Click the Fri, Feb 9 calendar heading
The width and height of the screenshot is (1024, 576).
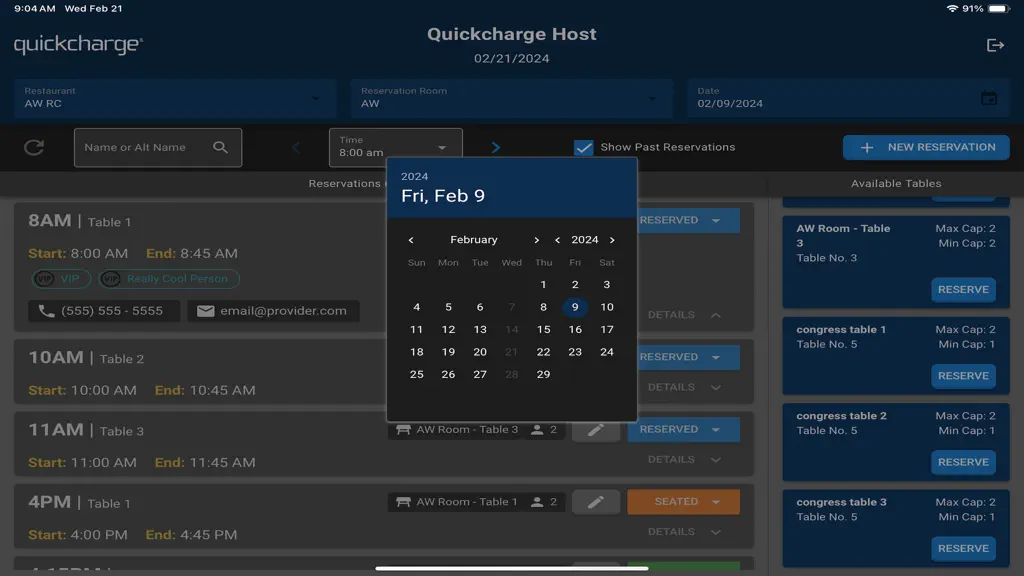click(443, 196)
